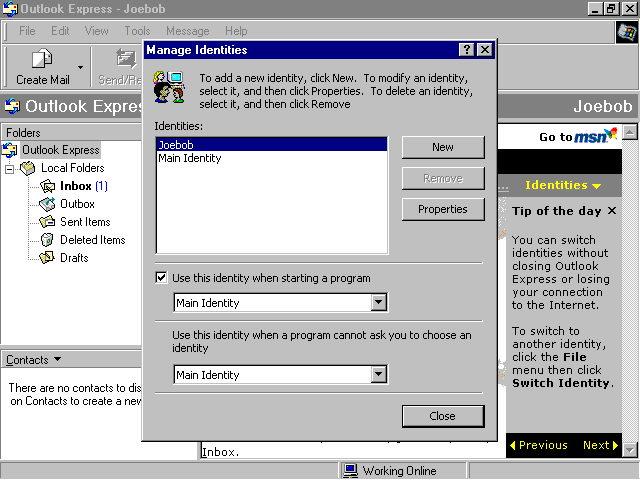Image resolution: width=640 pixels, height=480 pixels.
Task: Click the Windows logo throbber icon
Action: 627,32
